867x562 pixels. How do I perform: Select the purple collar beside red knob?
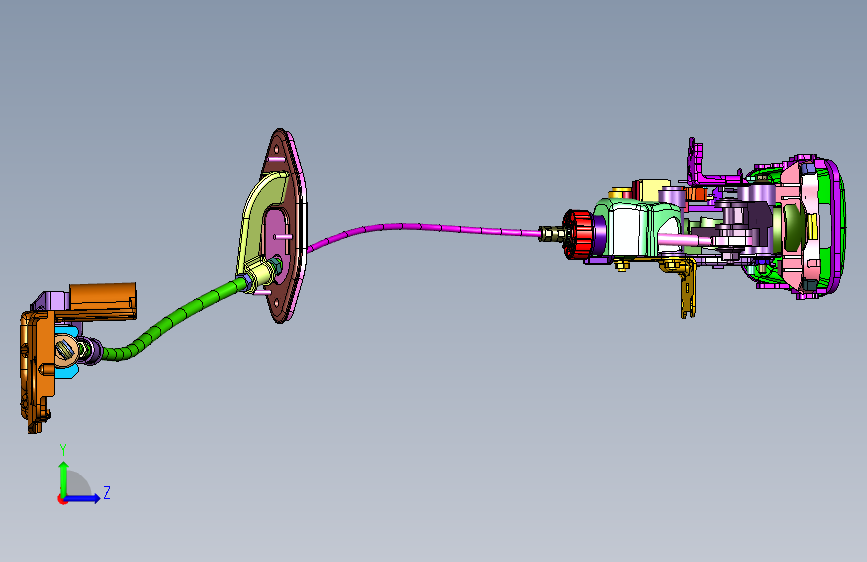coord(600,235)
